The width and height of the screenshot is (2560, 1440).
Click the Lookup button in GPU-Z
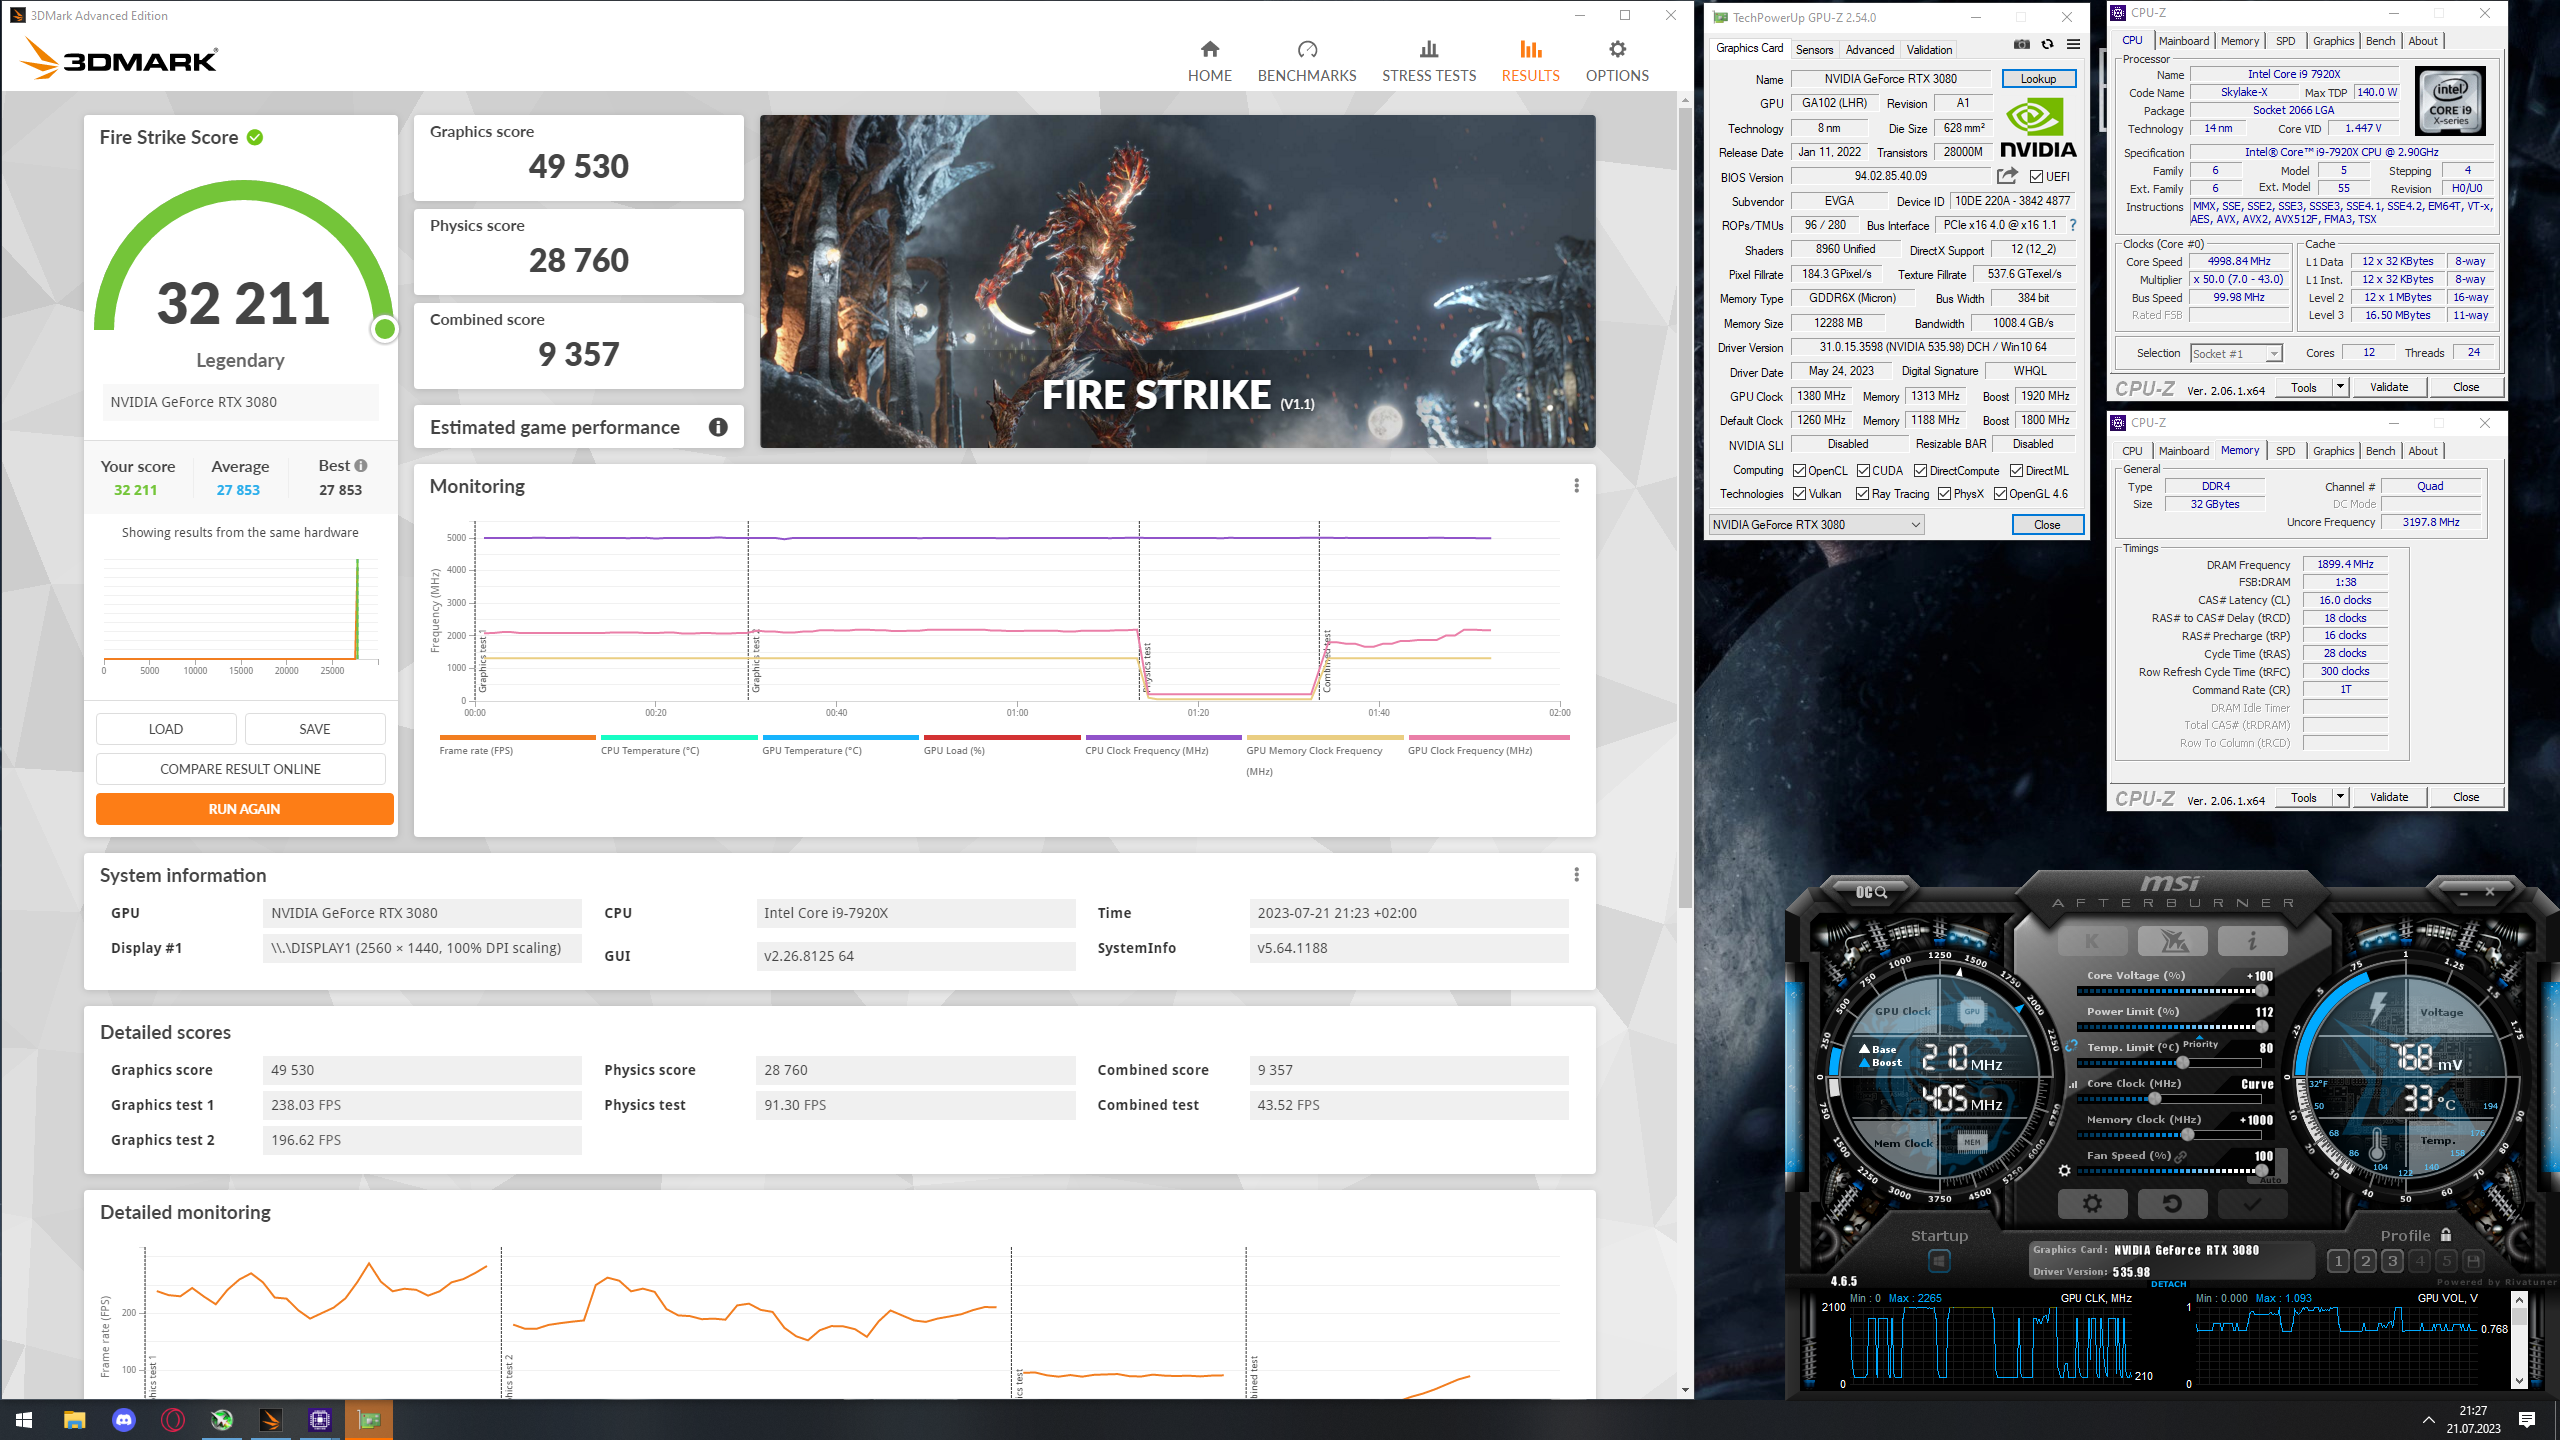click(2038, 79)
